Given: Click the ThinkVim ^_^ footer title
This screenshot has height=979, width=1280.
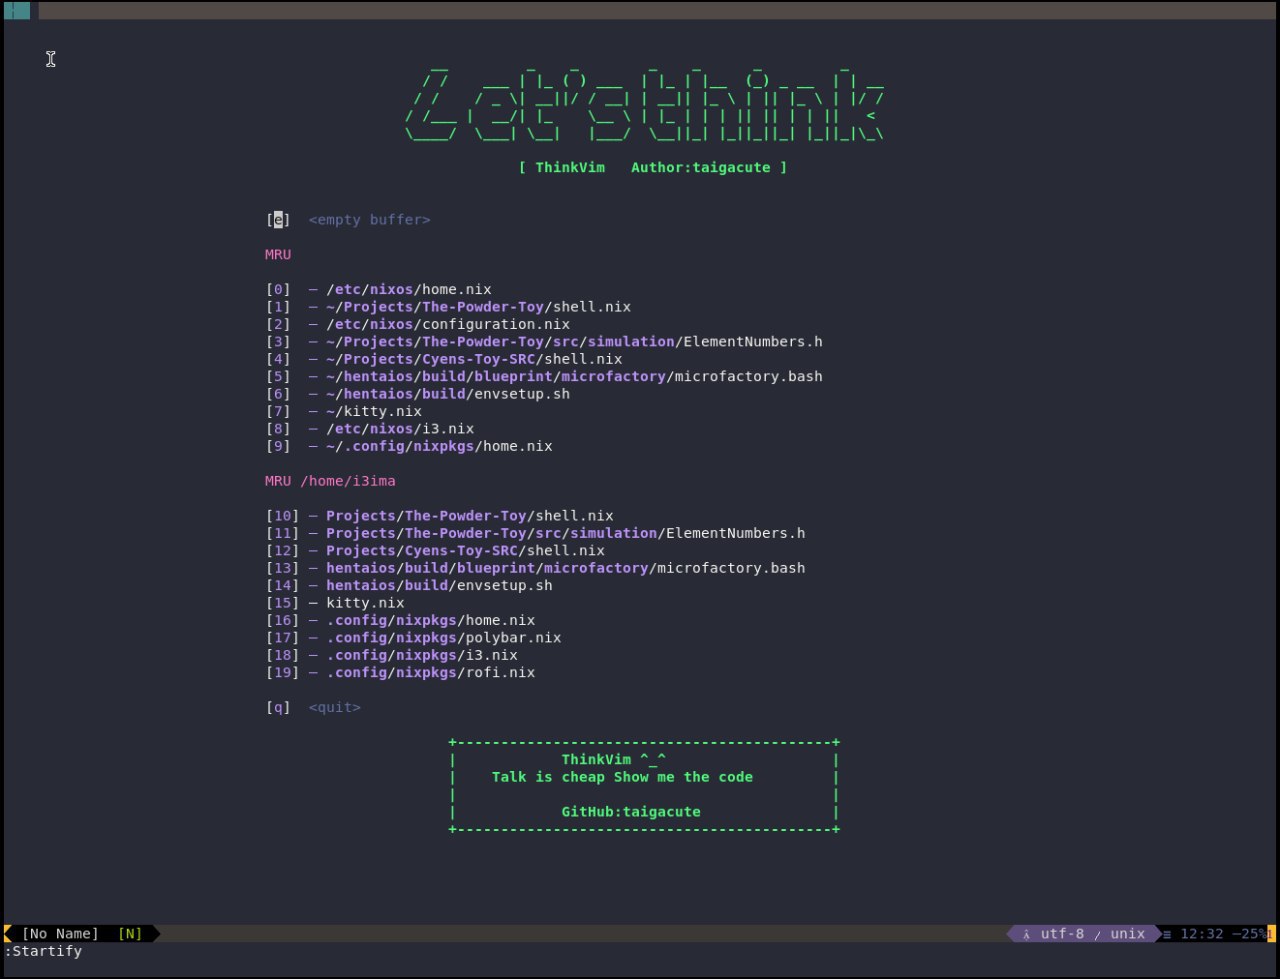Looking at the screenshot, I should click(x=614, y=760).
